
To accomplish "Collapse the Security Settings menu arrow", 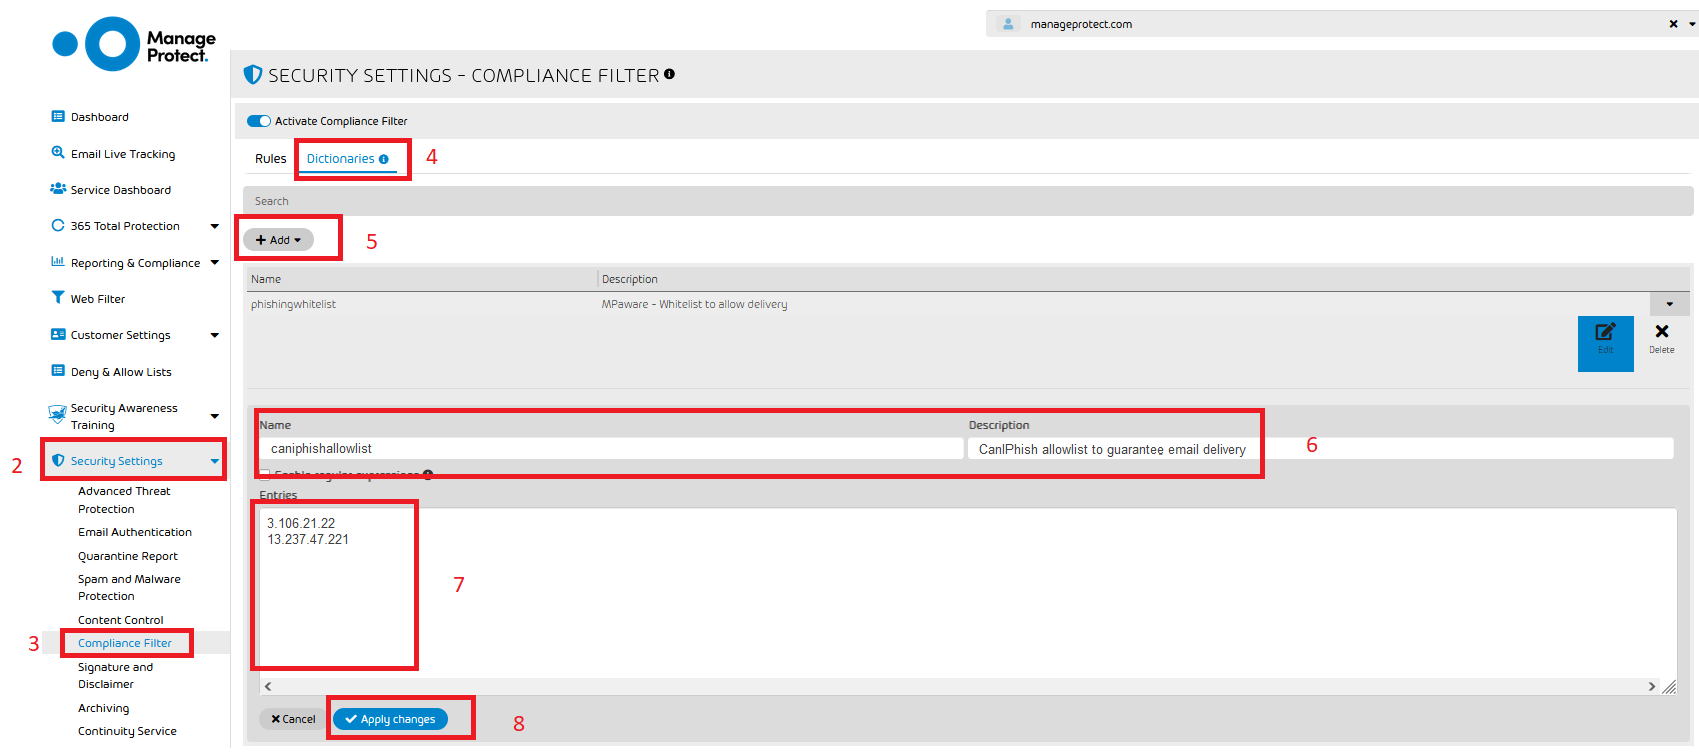I will pos(214,461).
